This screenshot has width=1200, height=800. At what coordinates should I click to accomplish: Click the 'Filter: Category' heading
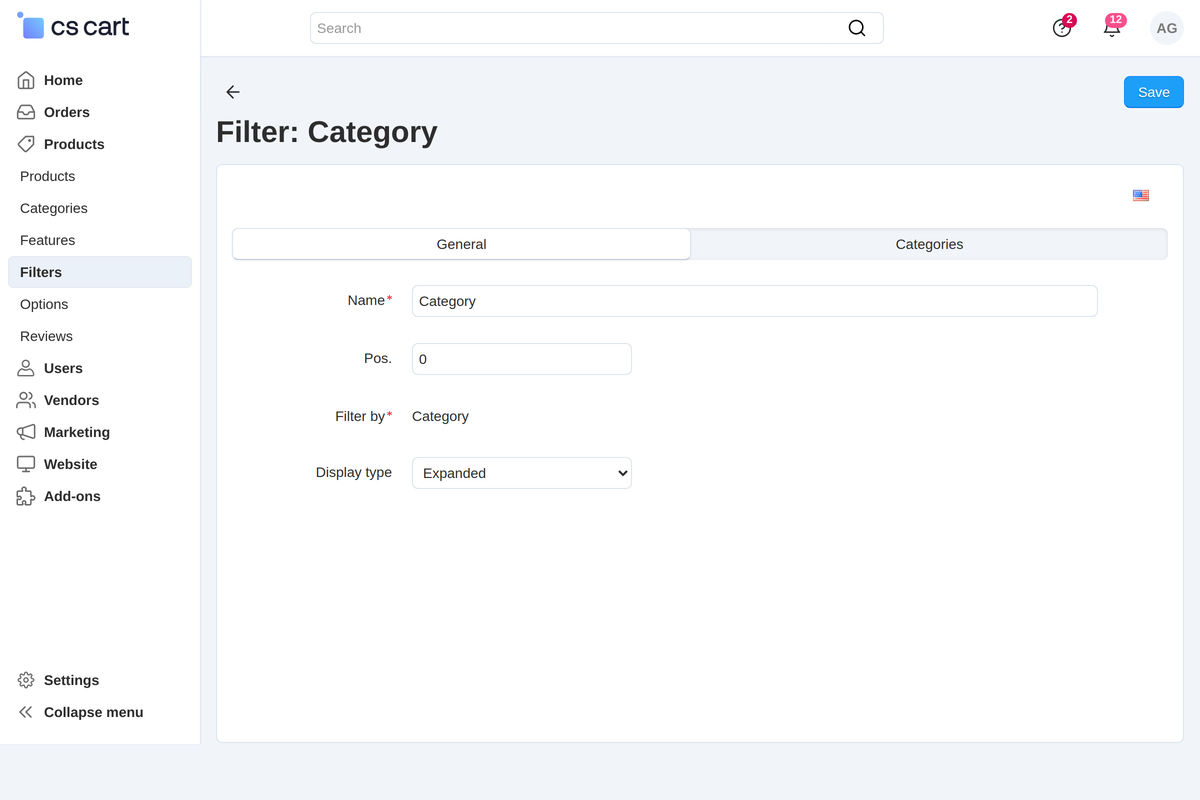327,132
